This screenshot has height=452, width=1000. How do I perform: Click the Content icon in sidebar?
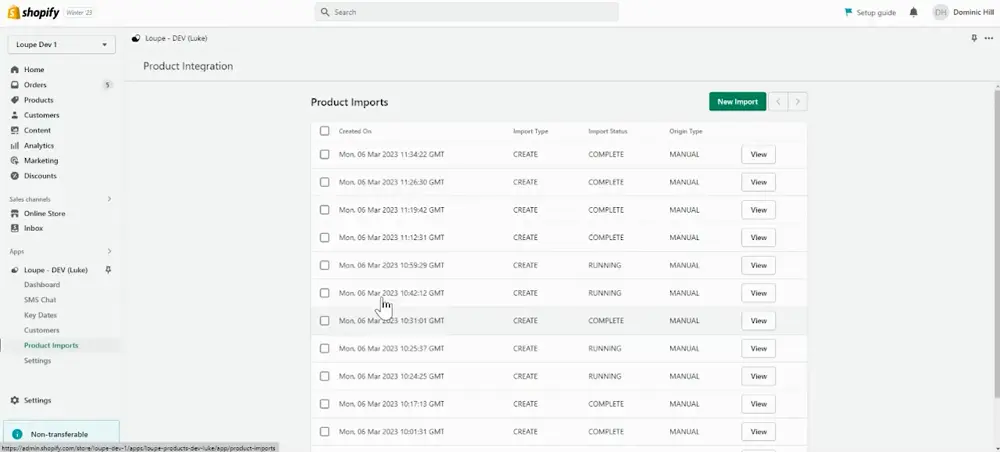pos(15,130)
